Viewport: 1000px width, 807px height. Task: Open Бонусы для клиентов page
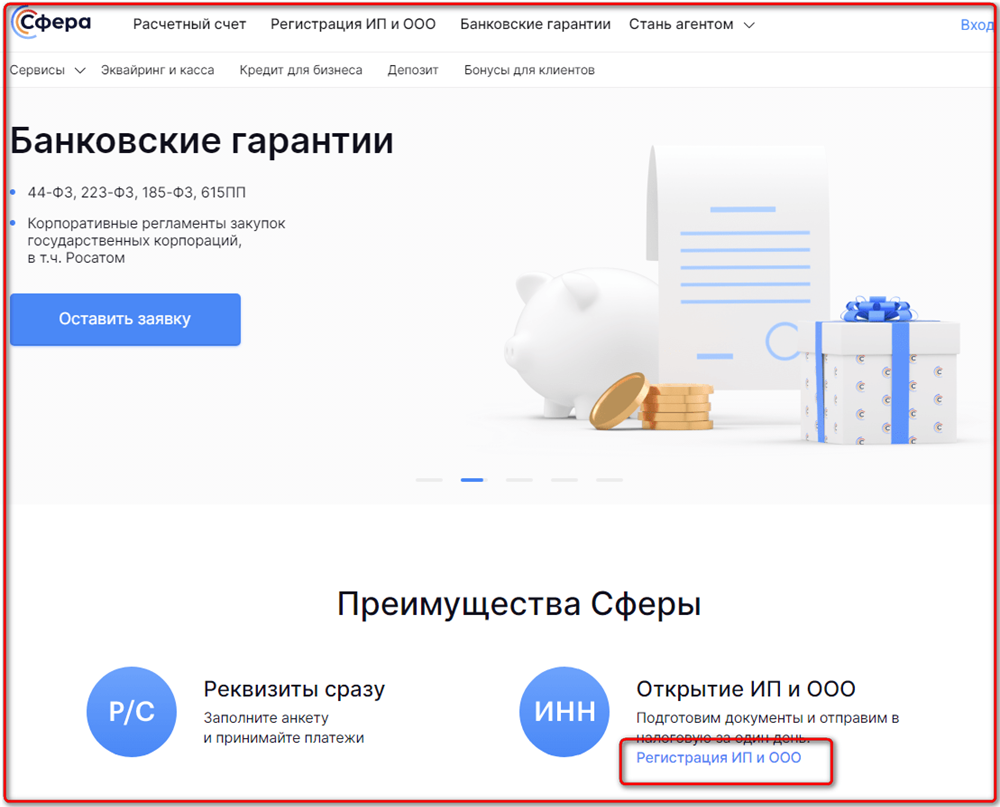[529, 70]
